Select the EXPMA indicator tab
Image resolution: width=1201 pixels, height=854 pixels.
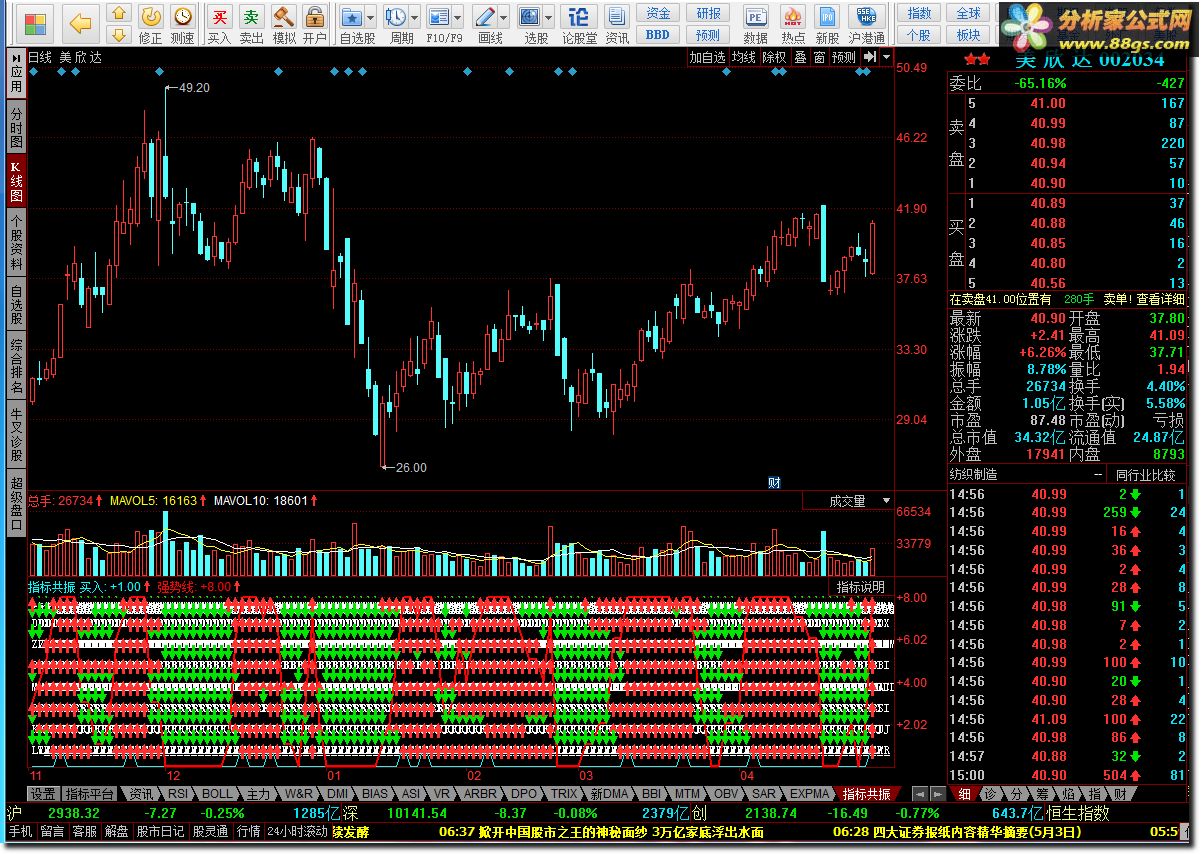[x=809, y=793]
